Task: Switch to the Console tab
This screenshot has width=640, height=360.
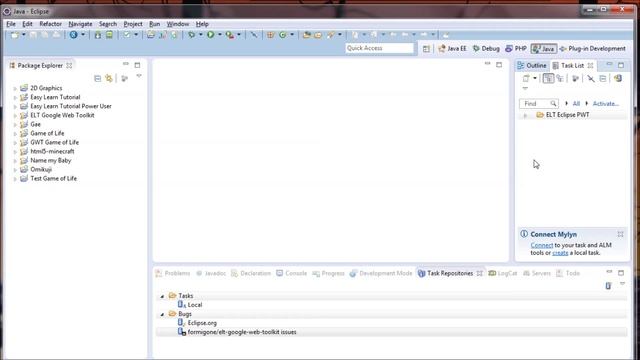Action: pyautogui.click(x=291, y=273)
